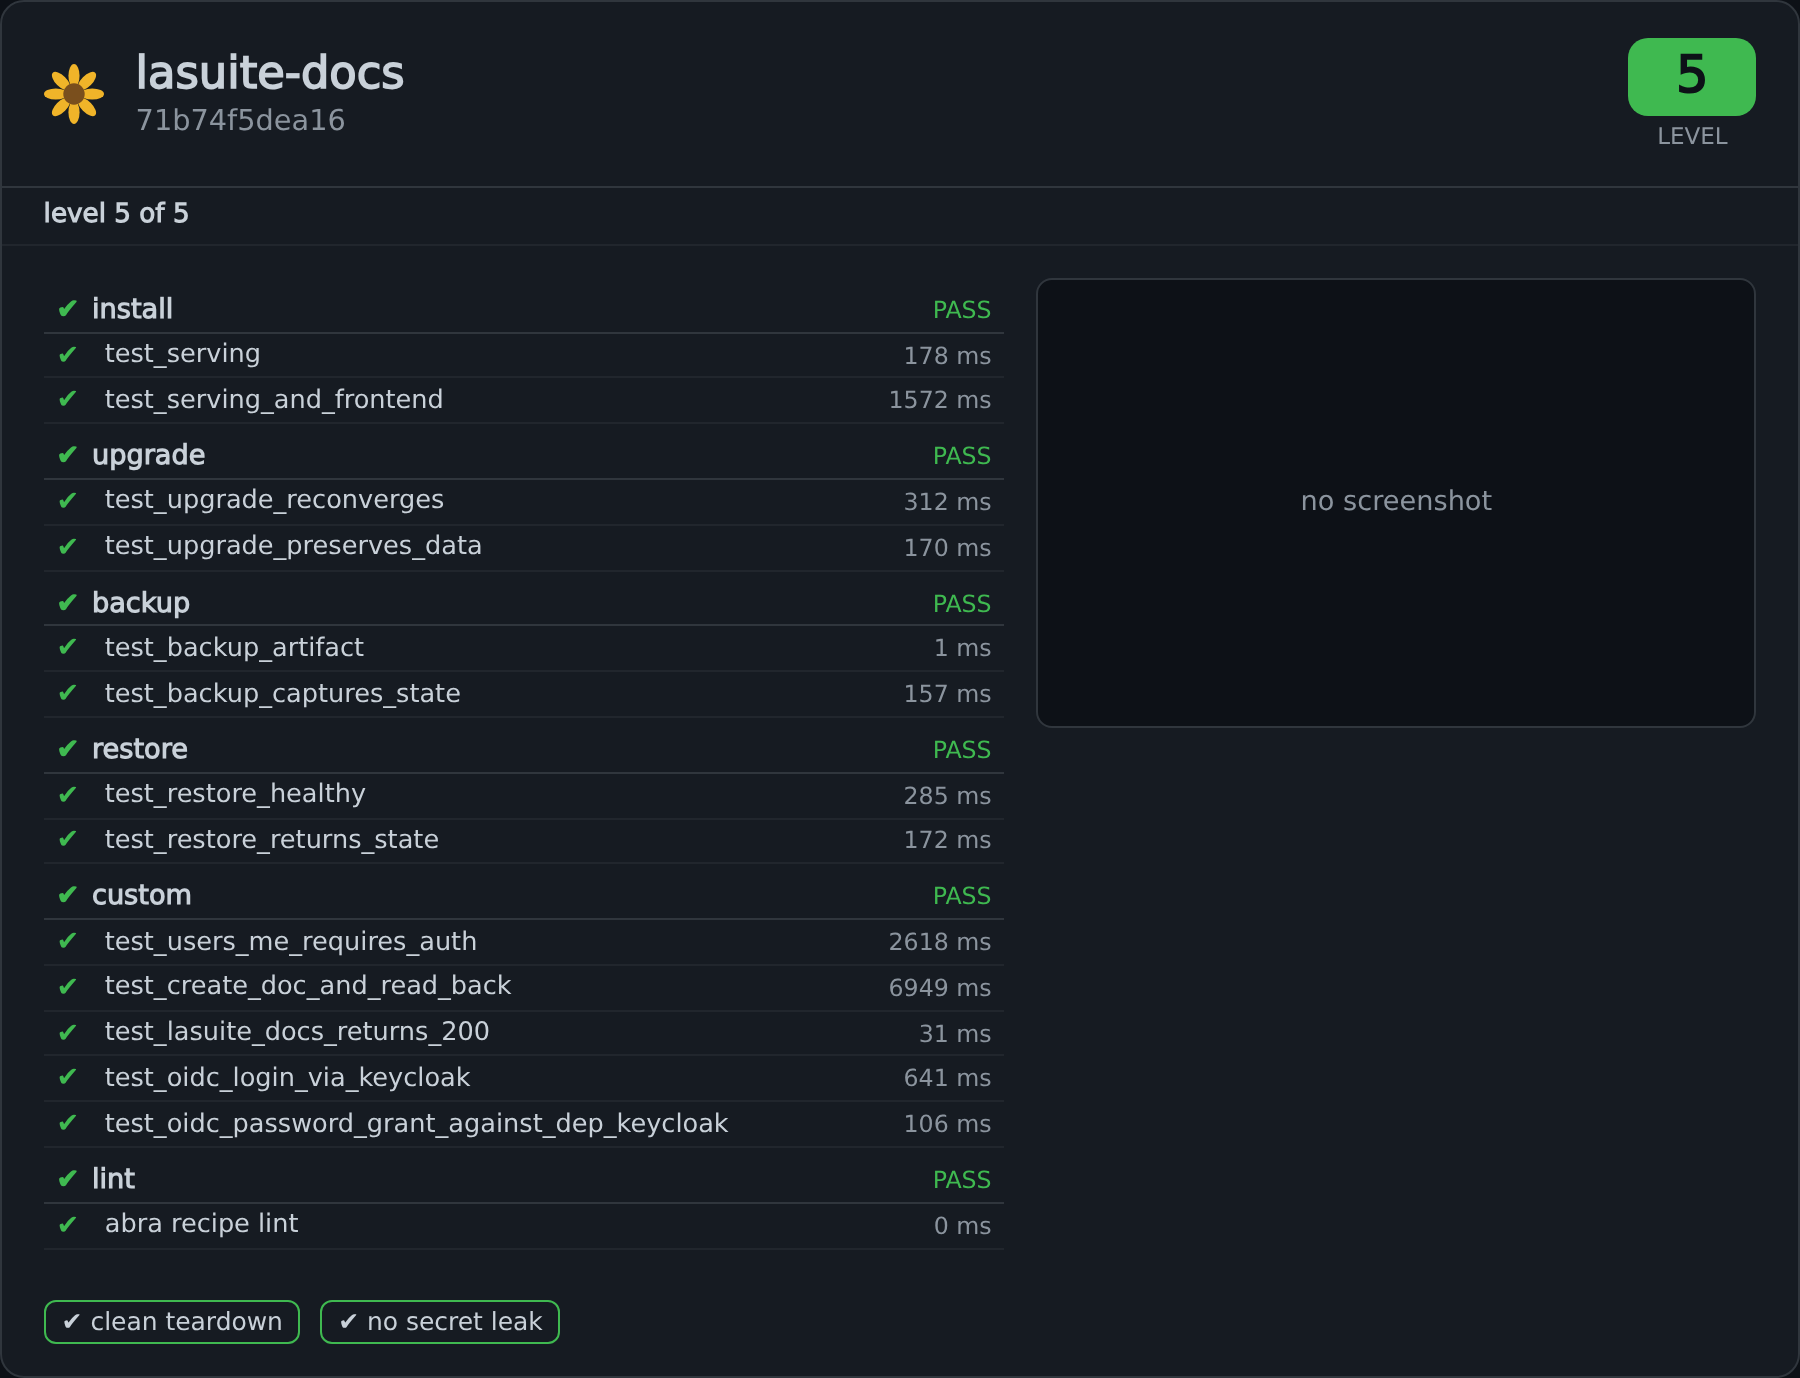Select the test_restore_returns_state row
Image resolution: width=1800 pixels, height=1378 pixels.
click(524, 840)
